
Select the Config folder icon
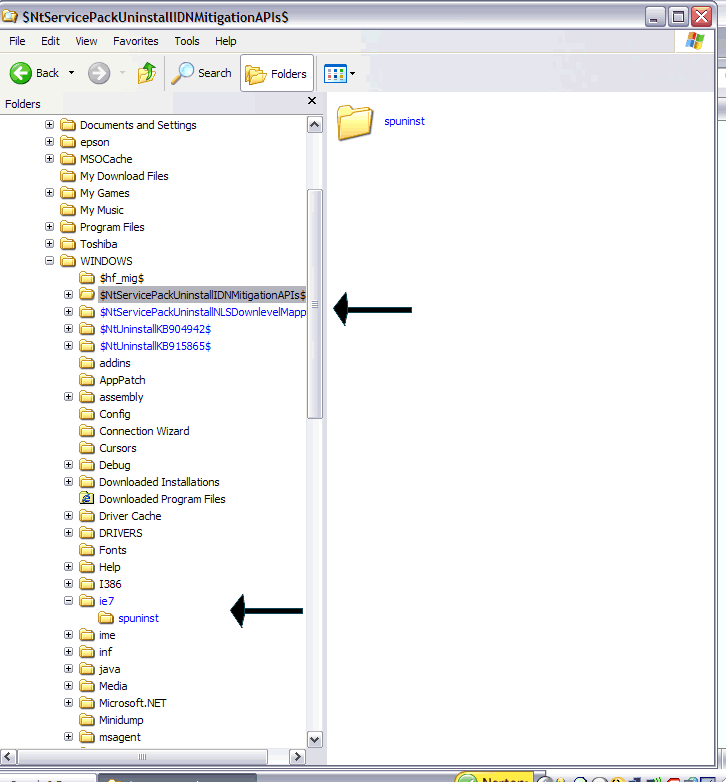coord(87,414)
